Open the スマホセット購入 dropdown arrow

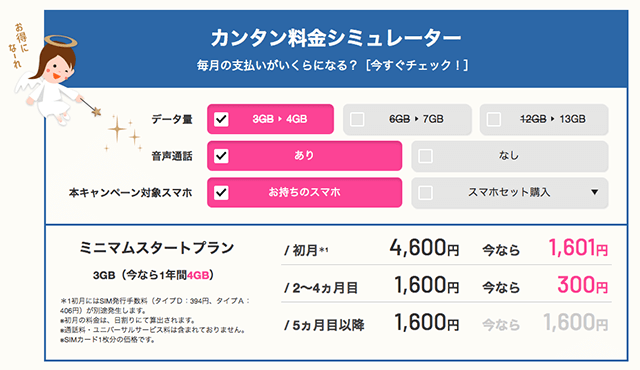click(x=595, y=192)
